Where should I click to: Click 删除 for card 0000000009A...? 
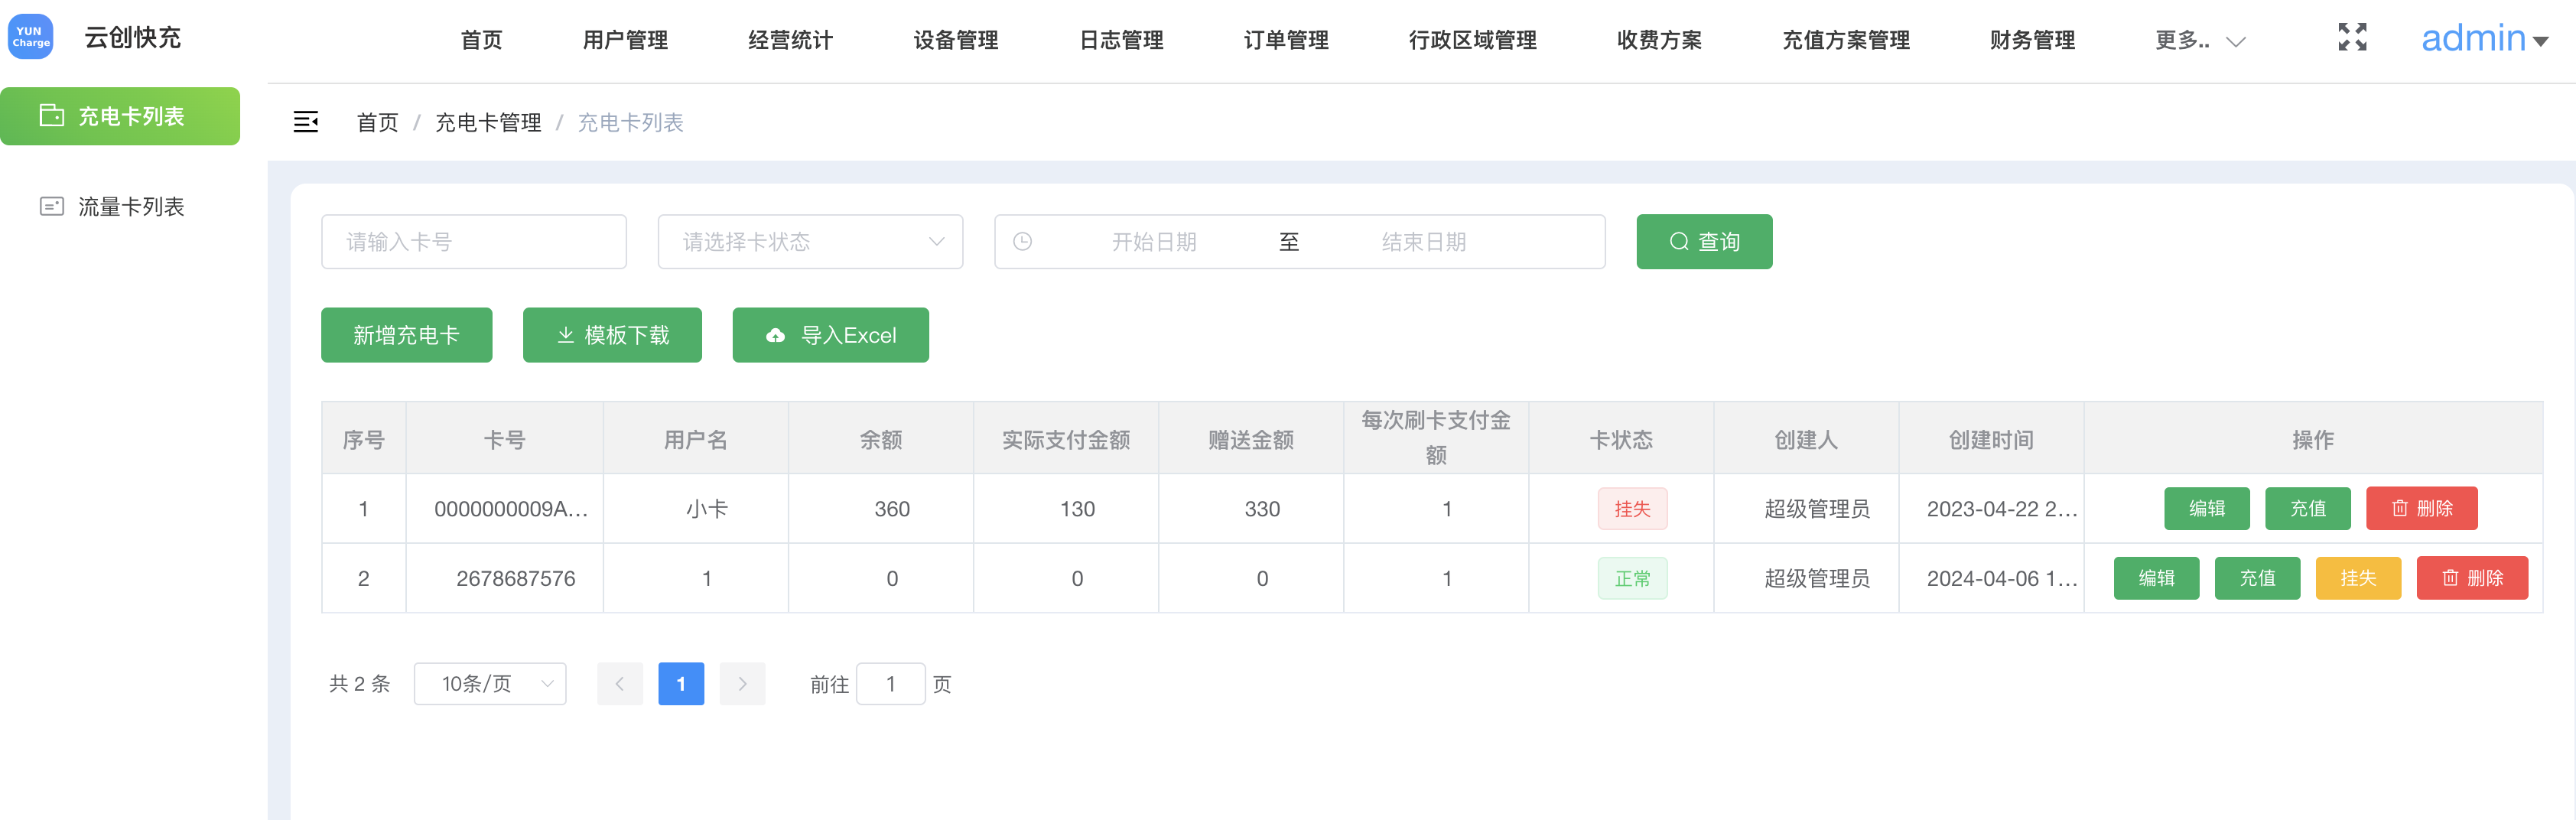pyautogui.click(x=2421, y=508)
